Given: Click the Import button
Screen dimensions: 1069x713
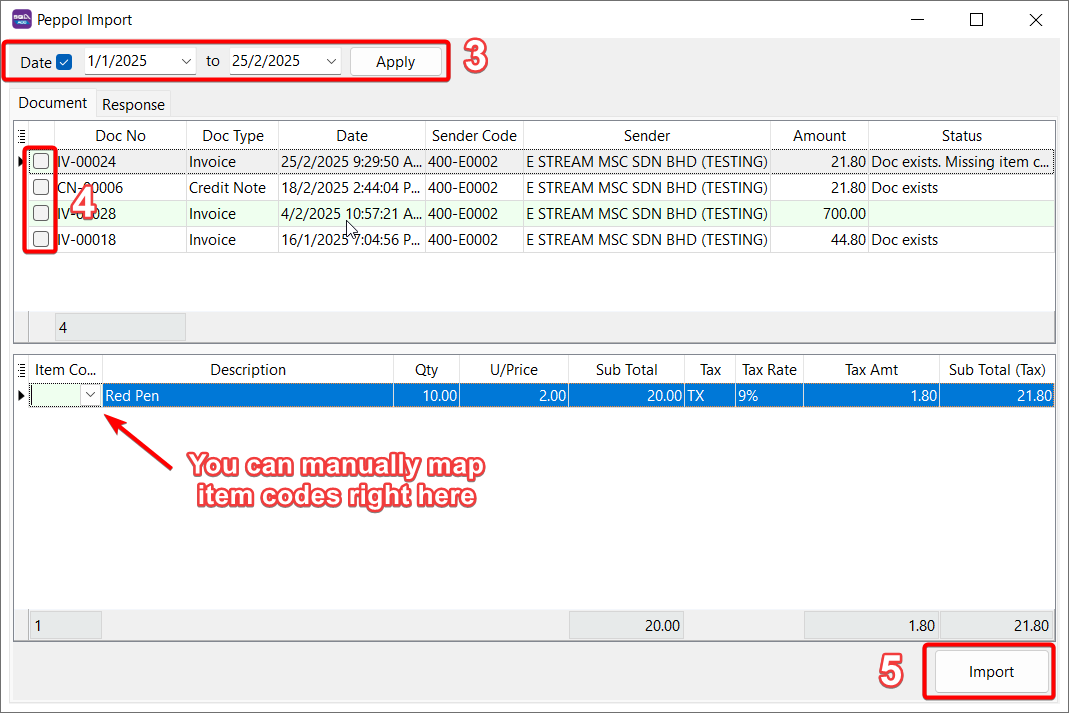Looking at the screenshot, I should tap(990, 672).
